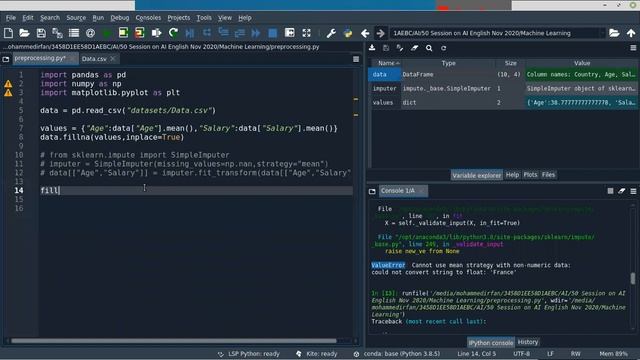Open the View menu

pyautogui.click(x=224, y=18)
